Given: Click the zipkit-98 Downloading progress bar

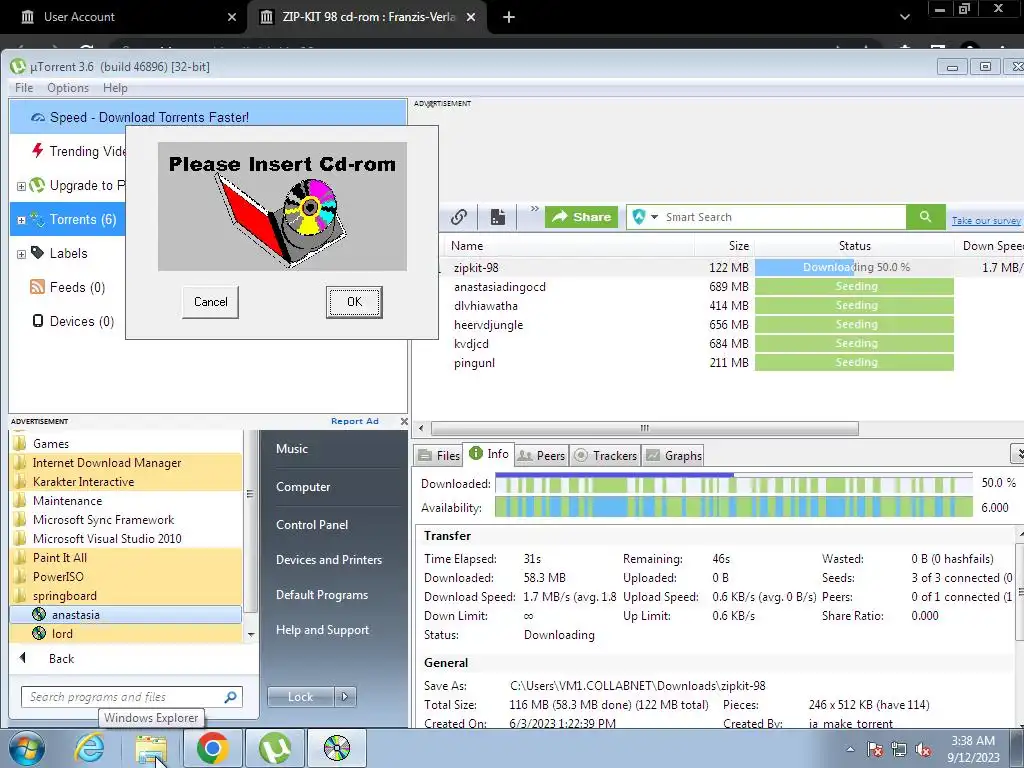Looking at the screenshot, I should 854,267.
